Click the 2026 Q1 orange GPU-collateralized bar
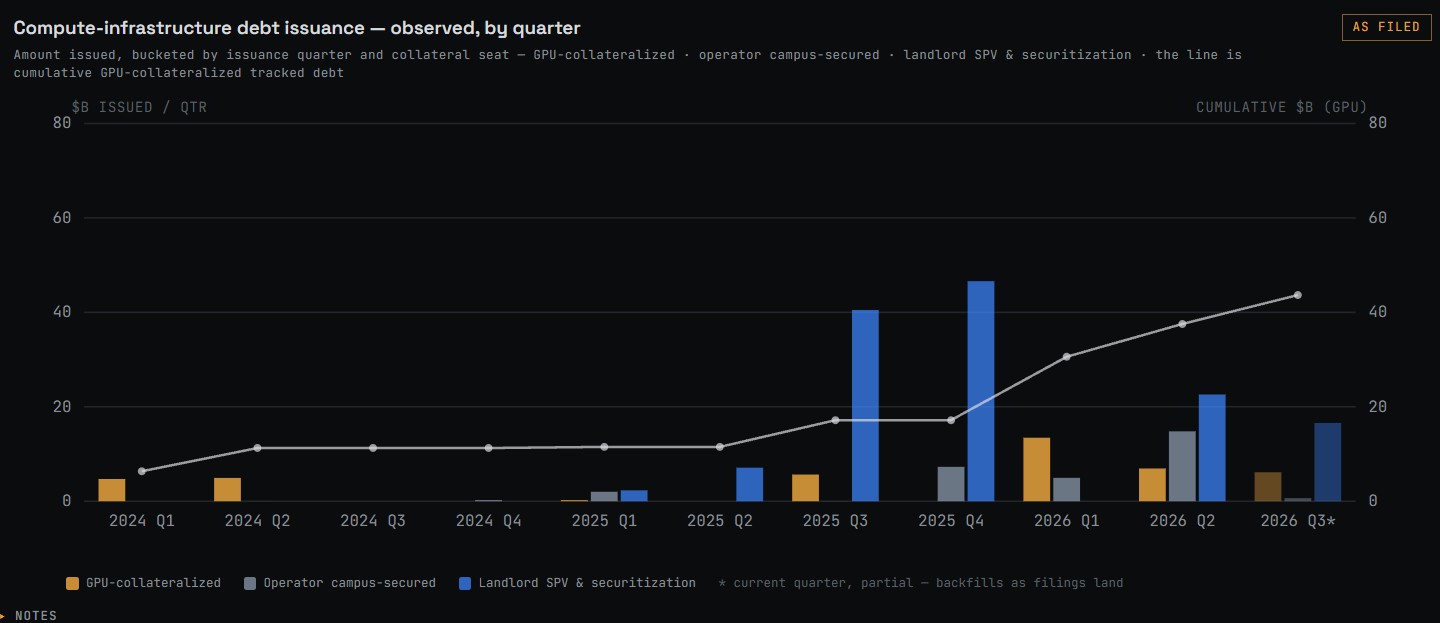Viewport: 1440px width, 623px height. [x=1037, y=469]
